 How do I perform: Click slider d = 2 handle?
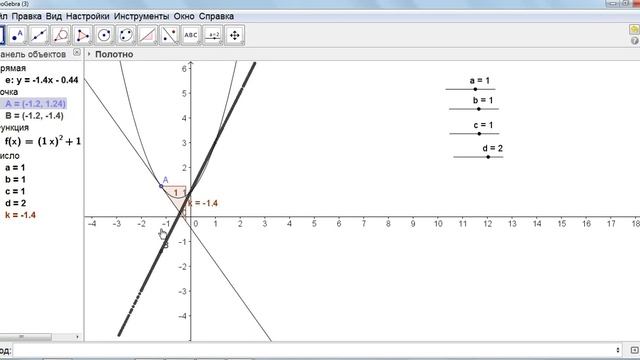pos(488,157)
